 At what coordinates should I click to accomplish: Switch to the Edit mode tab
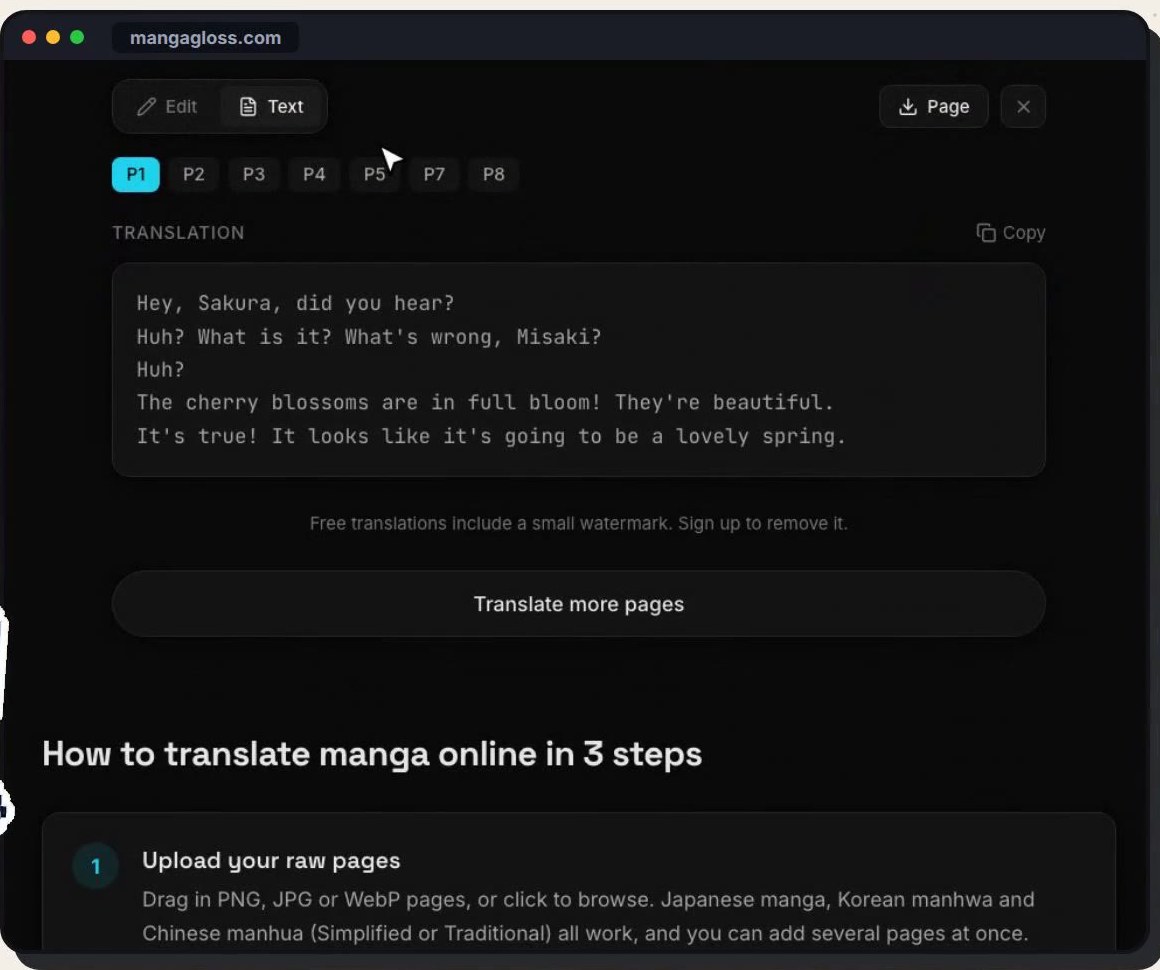167,107
